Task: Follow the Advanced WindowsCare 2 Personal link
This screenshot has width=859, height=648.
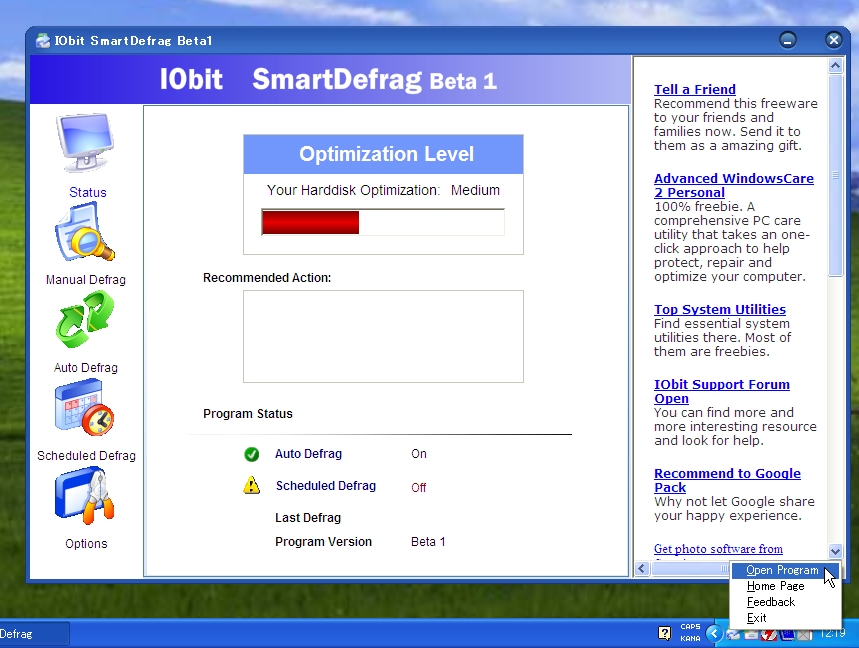Action: tap(734, 186)
